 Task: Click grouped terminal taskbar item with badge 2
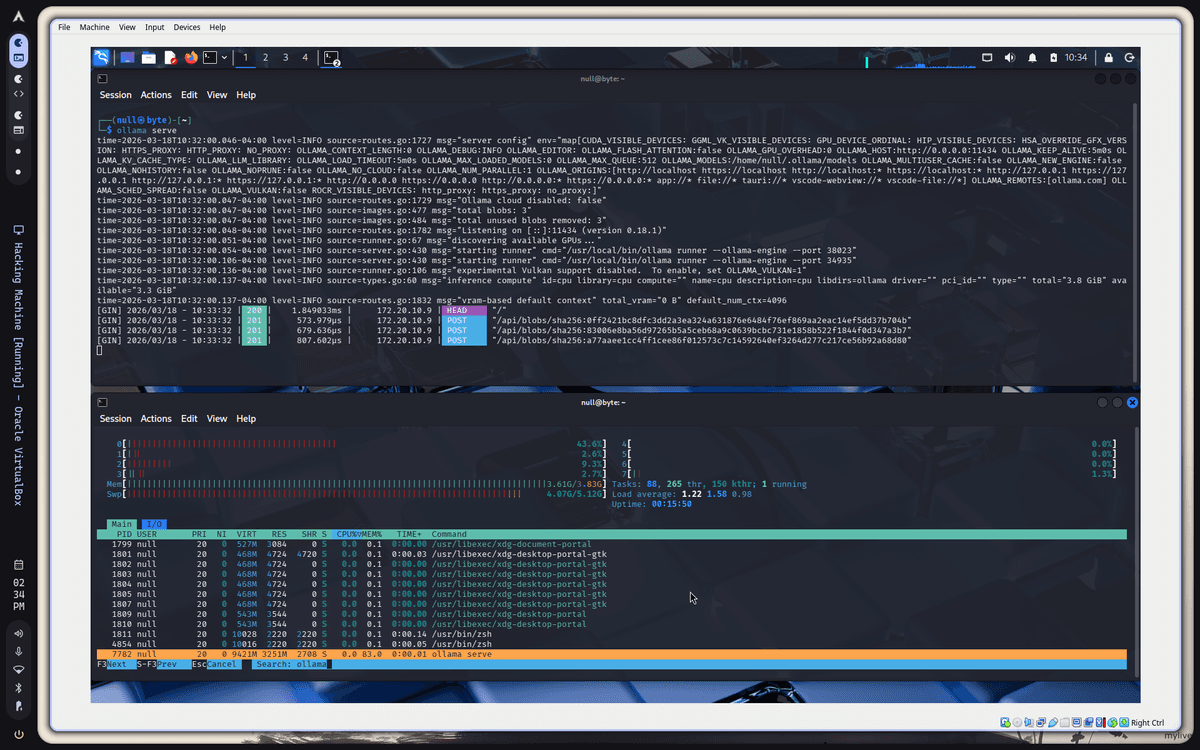332,58
